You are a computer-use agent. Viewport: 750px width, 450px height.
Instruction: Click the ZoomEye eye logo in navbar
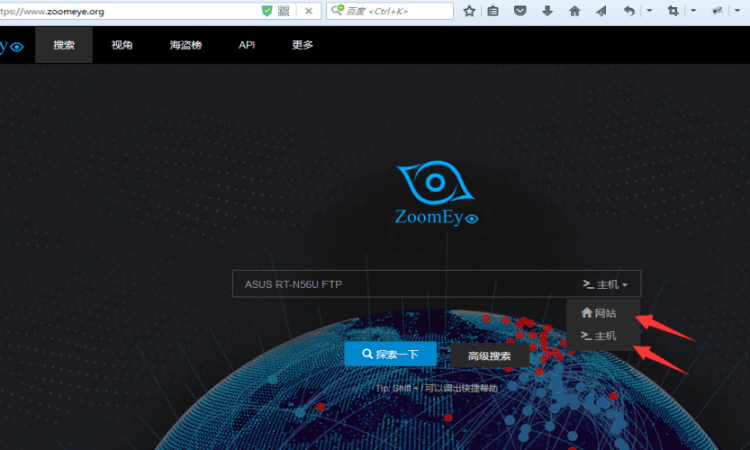click(x=12, y=46)
